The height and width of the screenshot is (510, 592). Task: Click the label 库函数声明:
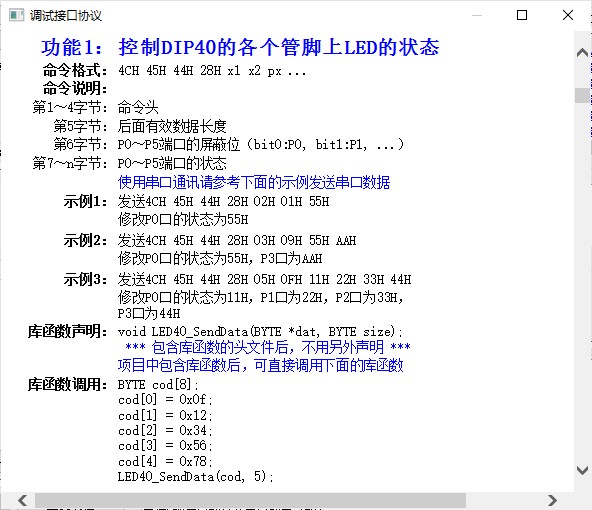click(x=68, y=331)
